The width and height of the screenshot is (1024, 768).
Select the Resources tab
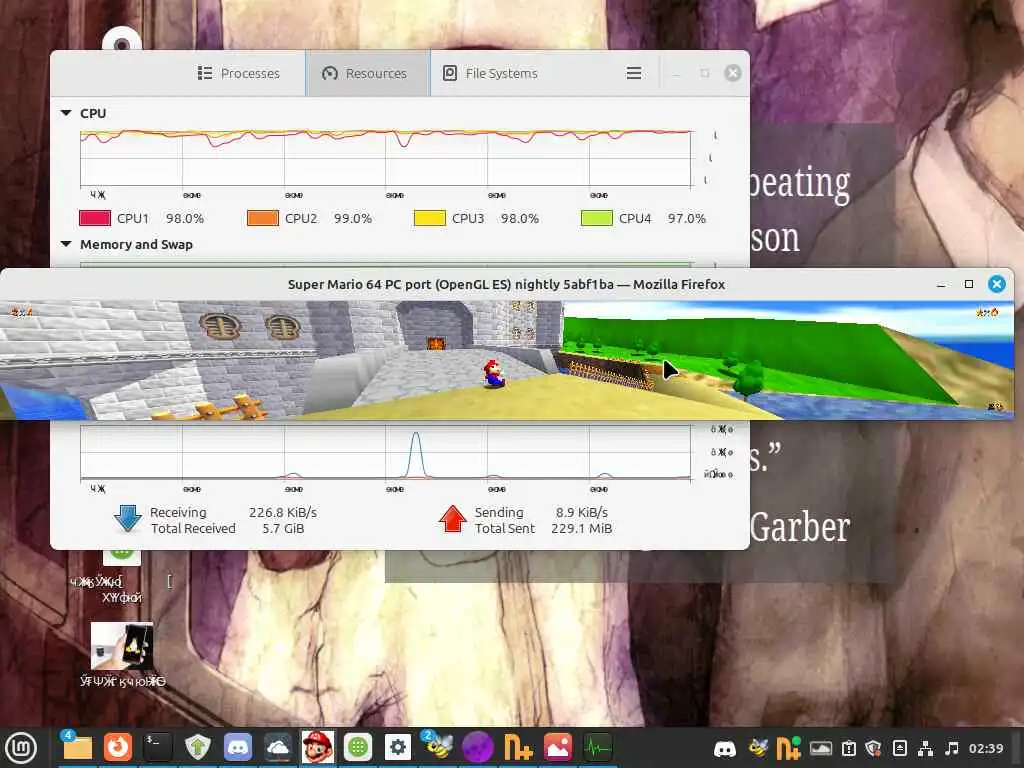pyautogui.click(x=368, y=73)
